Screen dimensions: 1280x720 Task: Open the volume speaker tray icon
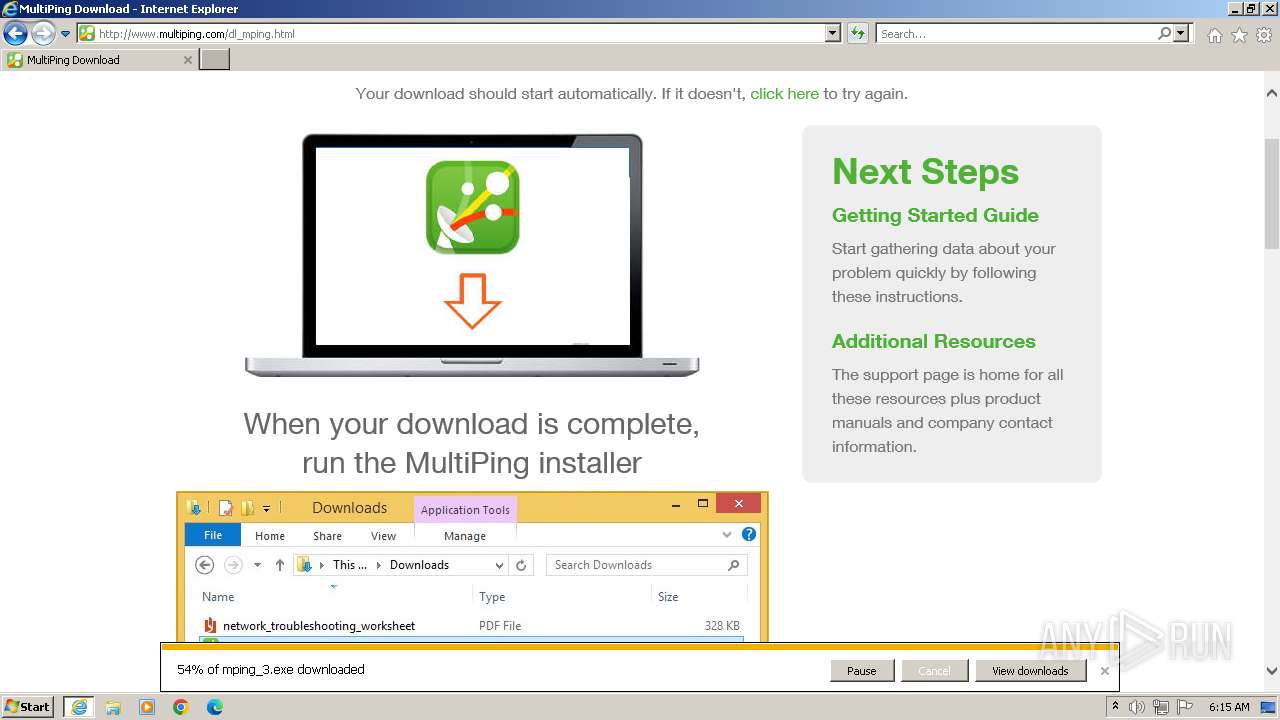pos(1137,707)
